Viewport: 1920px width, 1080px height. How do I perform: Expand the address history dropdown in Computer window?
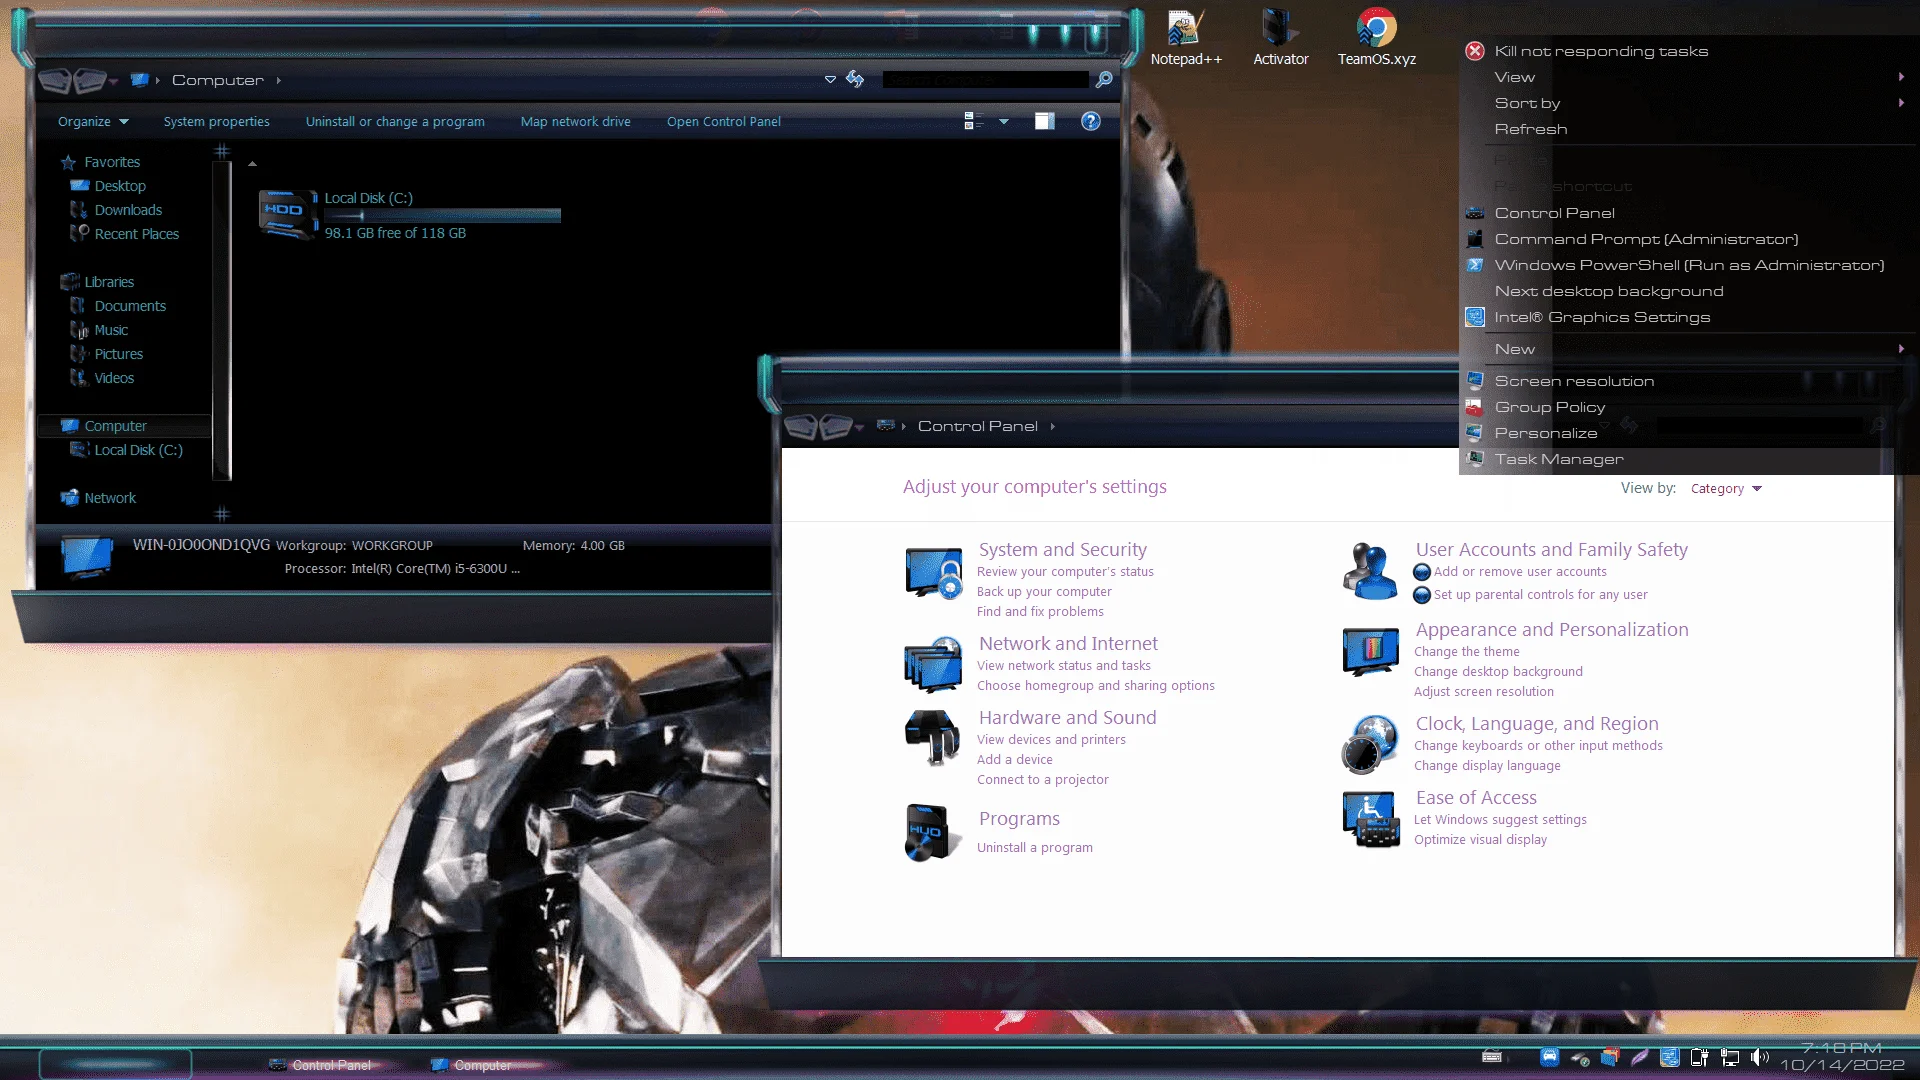coord(830,79)
